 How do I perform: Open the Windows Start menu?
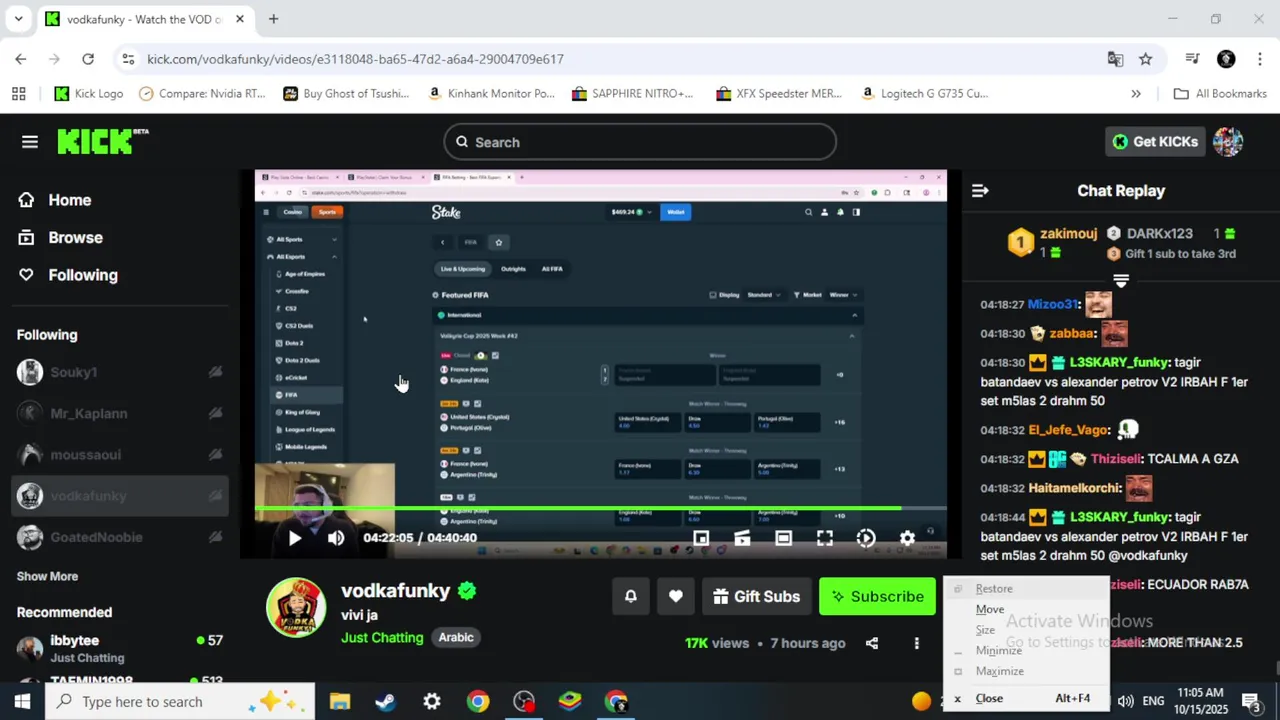point(22,702)
